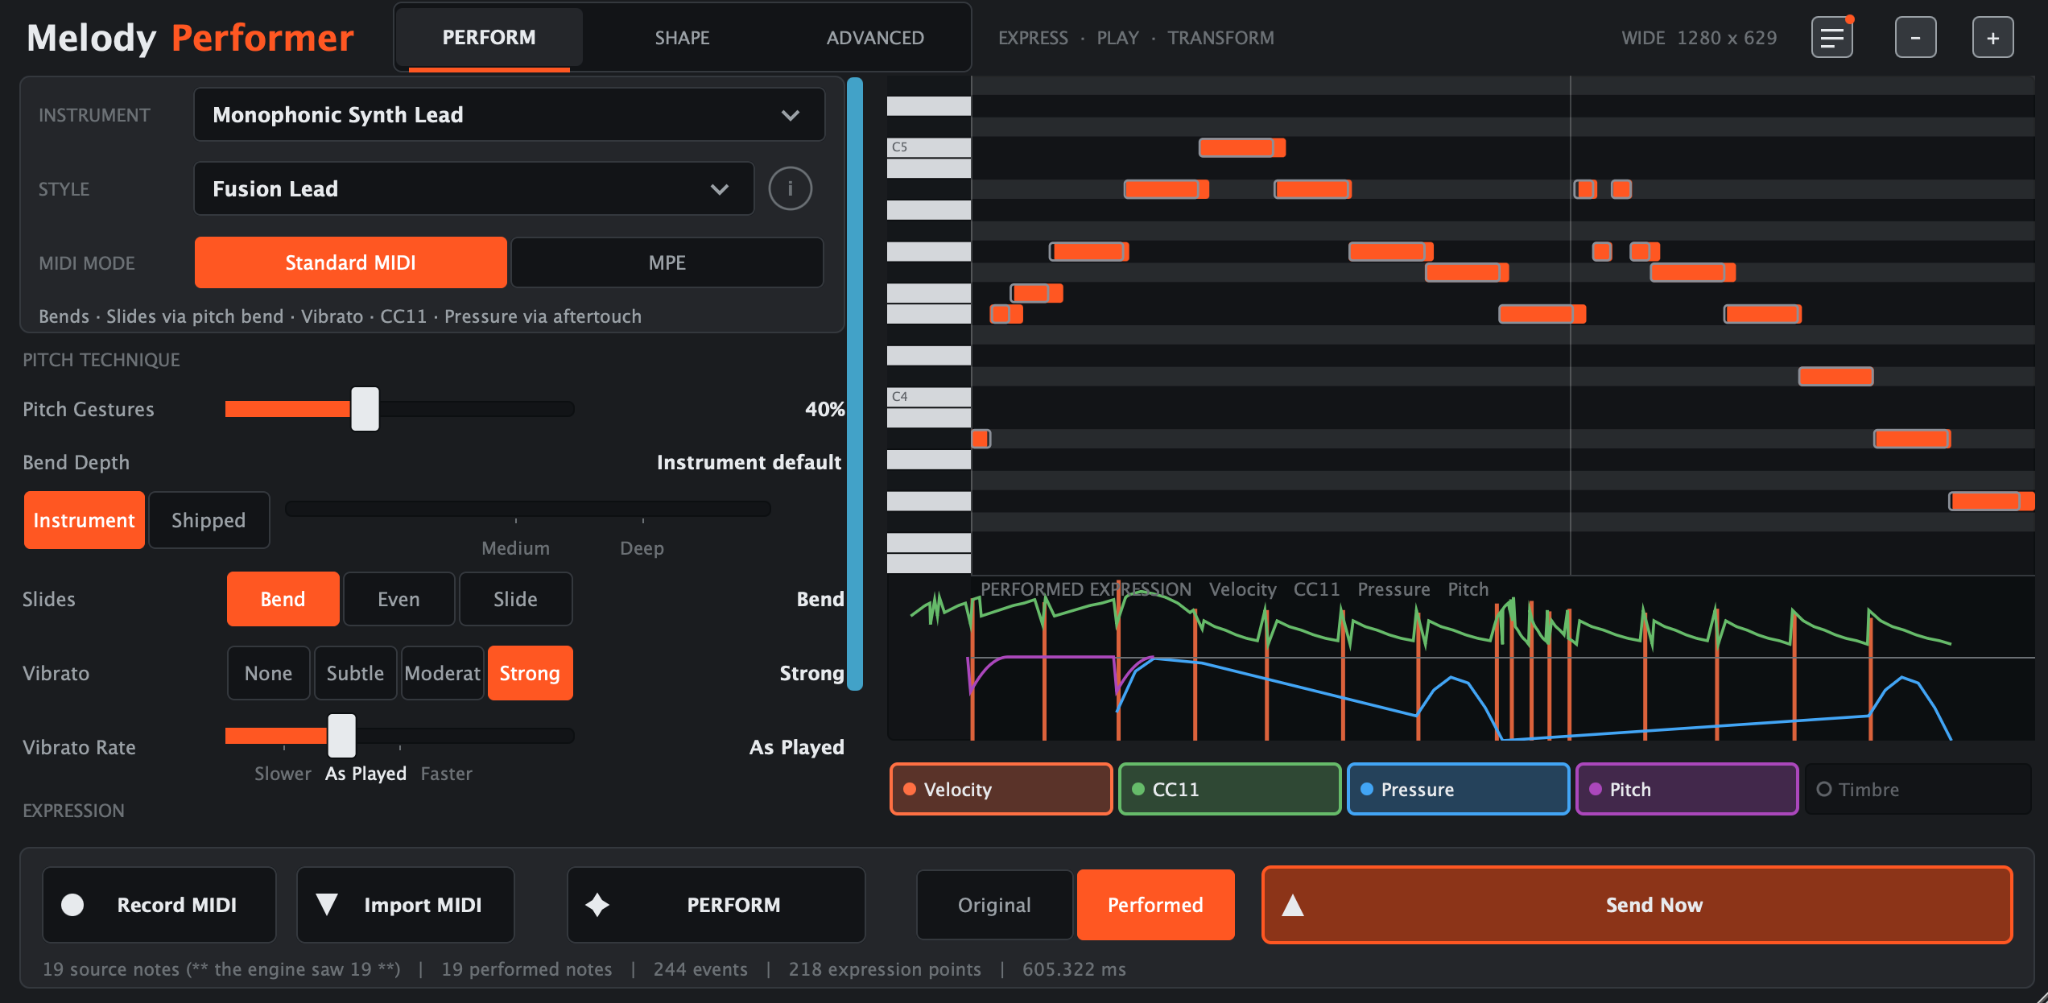Set Vibrato to Moderate
The image size is (2048, 1003).
pyautogui.click(x=442, y=673)
